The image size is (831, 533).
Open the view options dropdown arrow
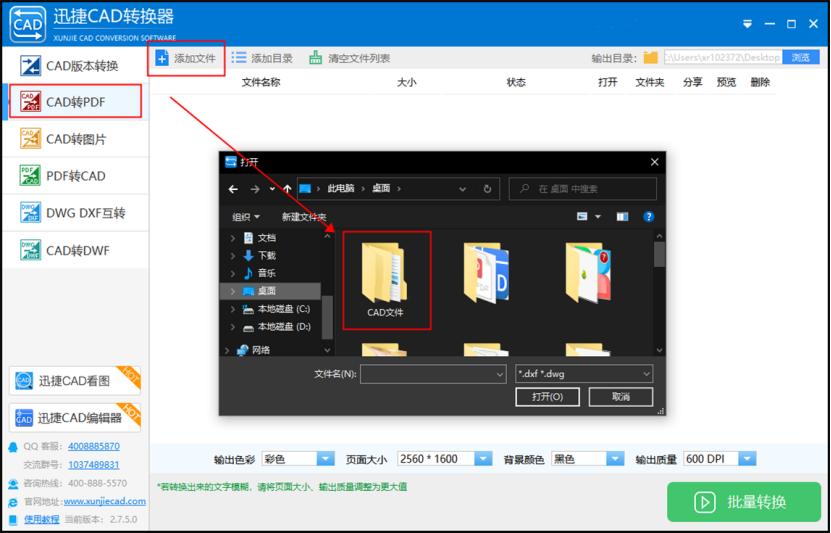click(x=598, y=217)
